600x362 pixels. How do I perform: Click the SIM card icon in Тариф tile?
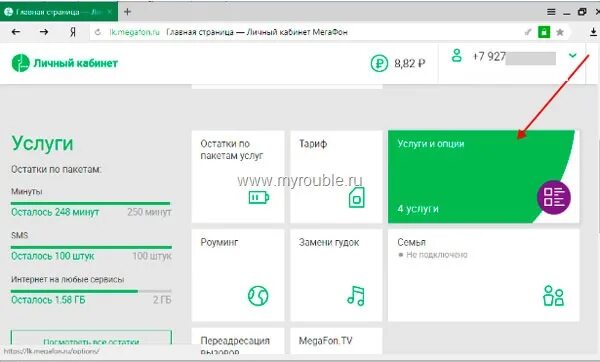tap(357, 197)
